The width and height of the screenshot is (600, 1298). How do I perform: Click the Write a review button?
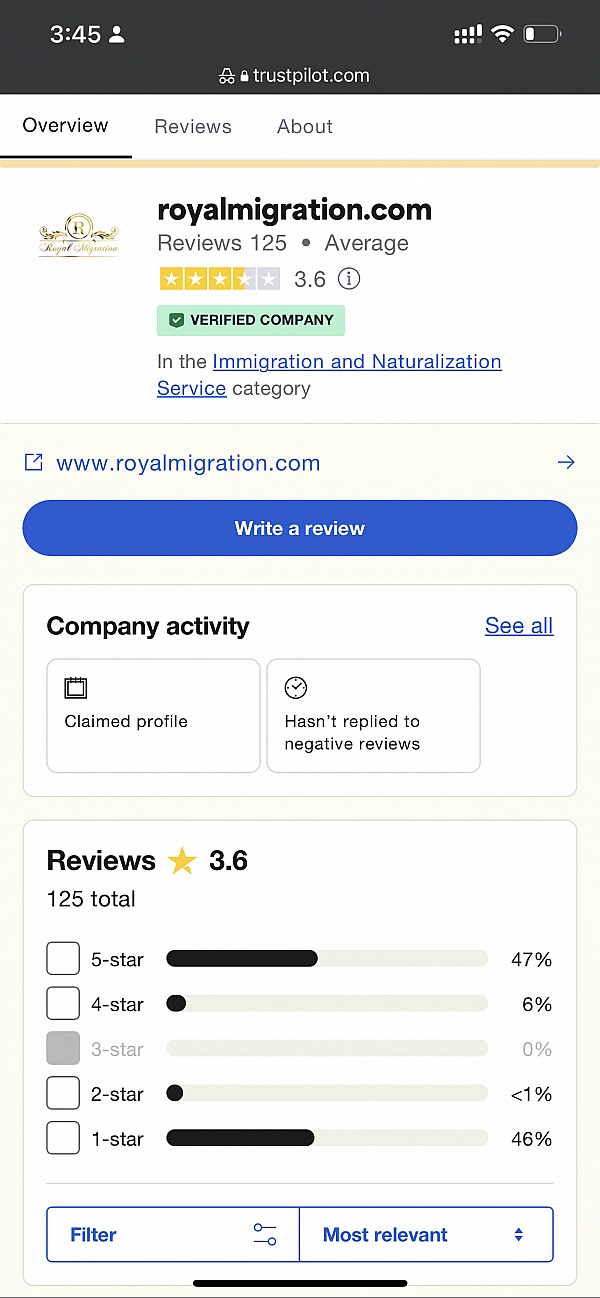300,528
